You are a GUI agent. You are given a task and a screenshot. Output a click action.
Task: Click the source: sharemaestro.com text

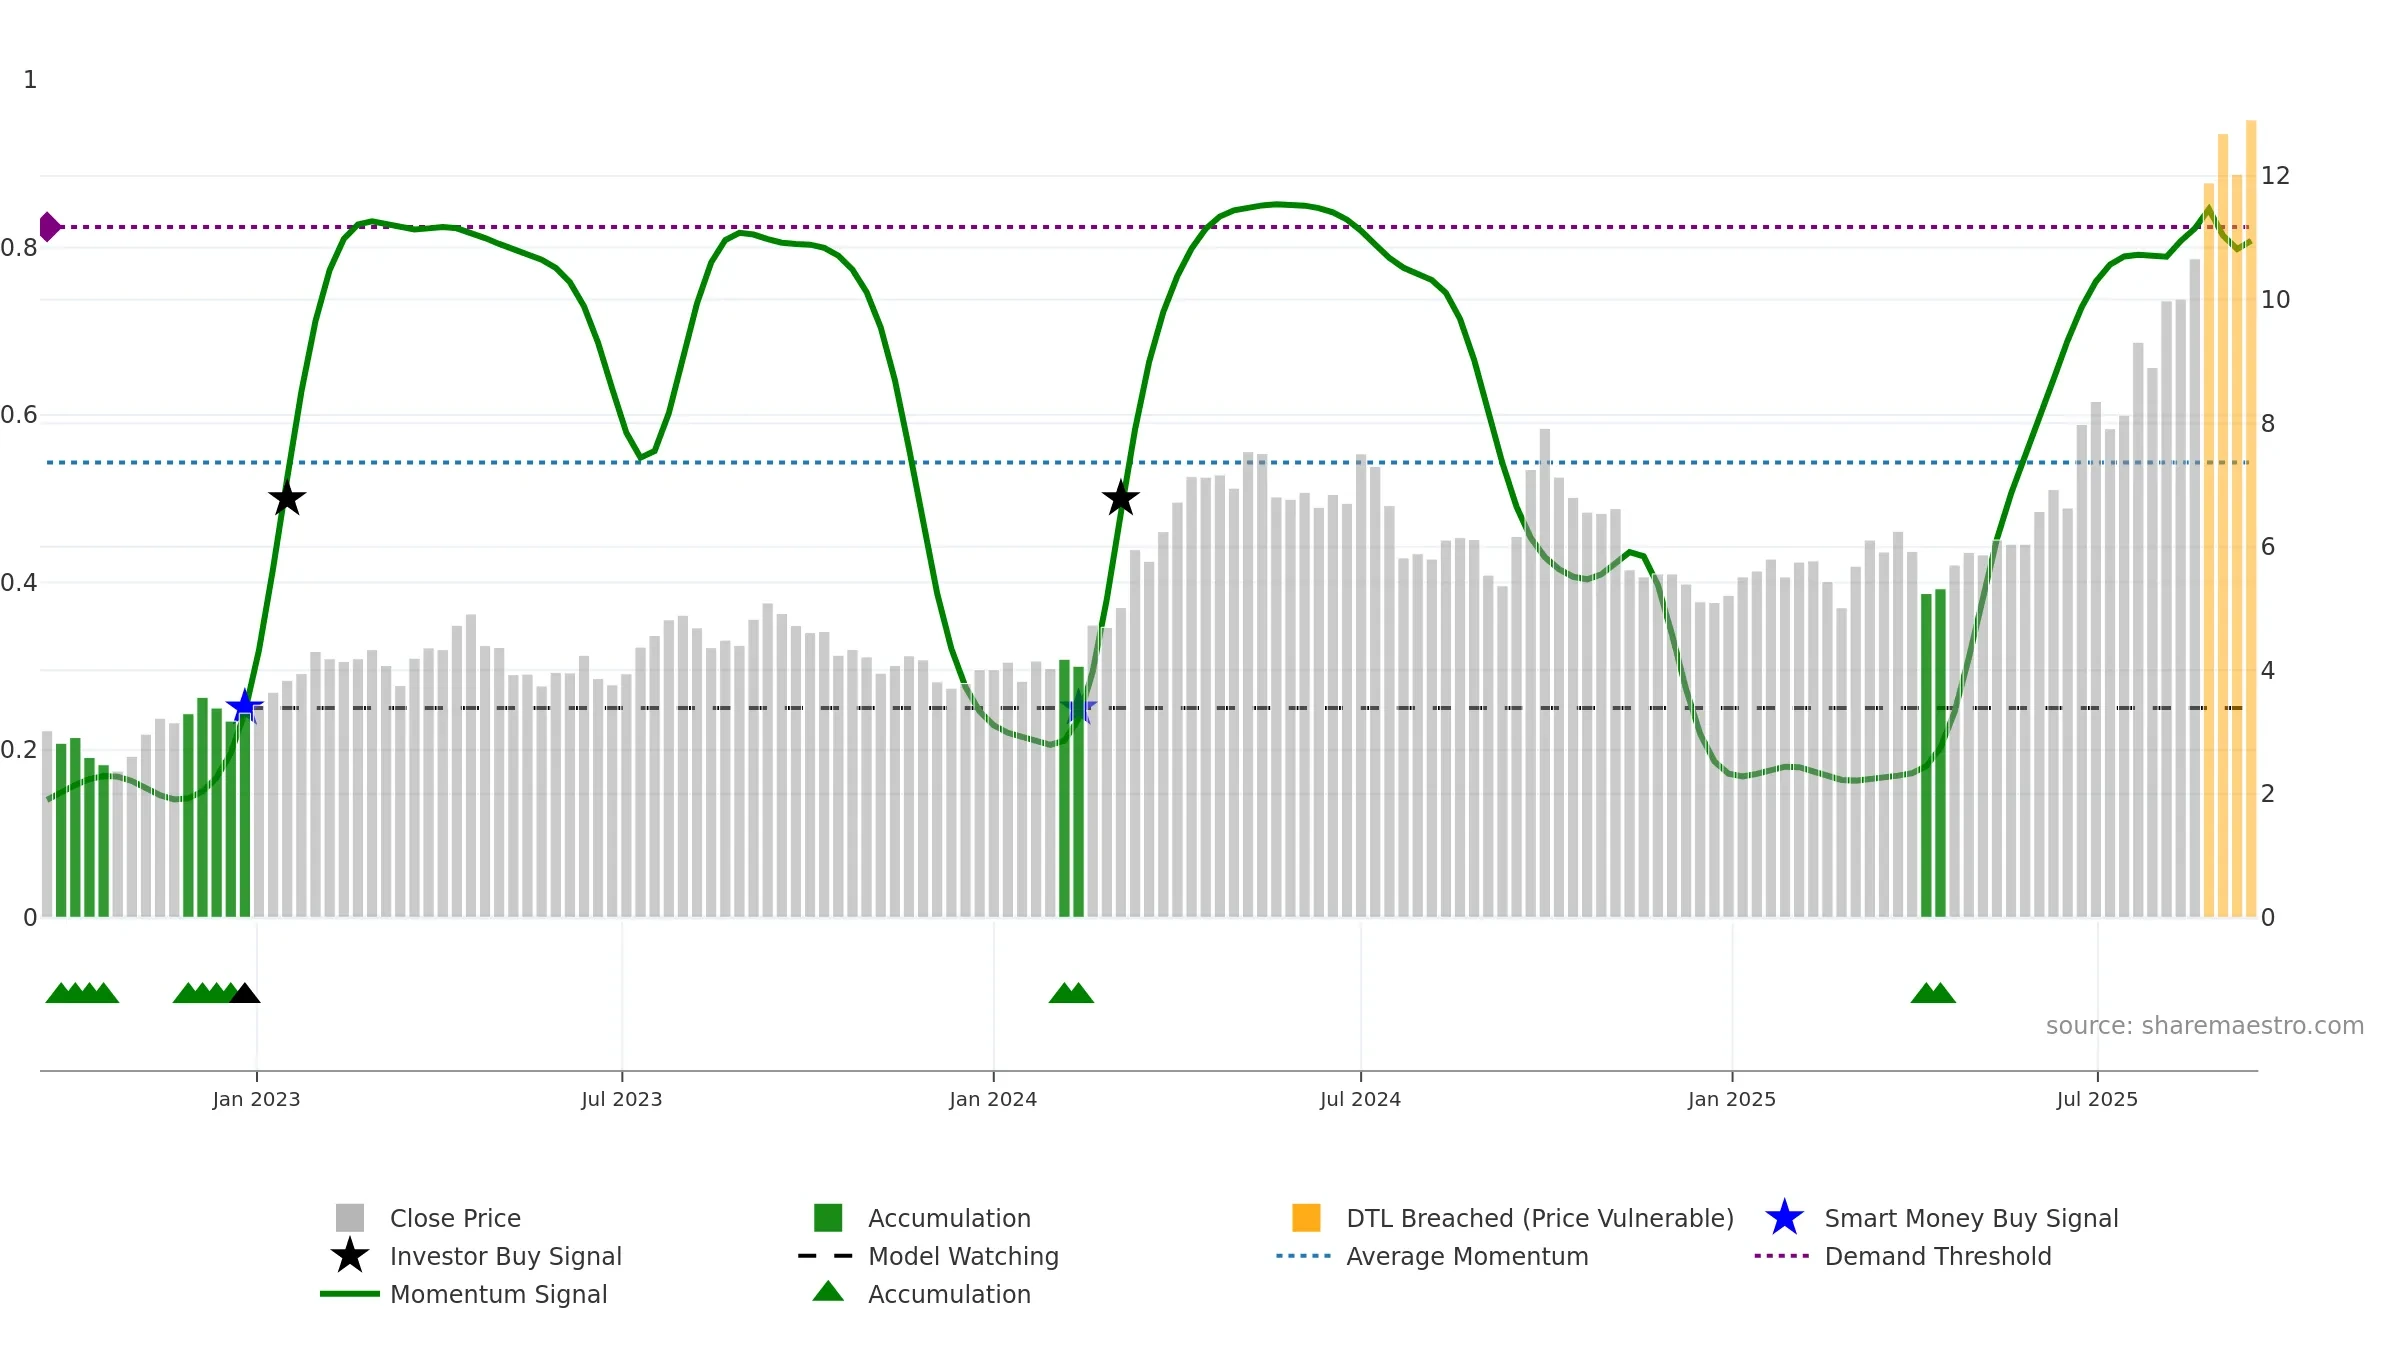pos(2204,1026)
